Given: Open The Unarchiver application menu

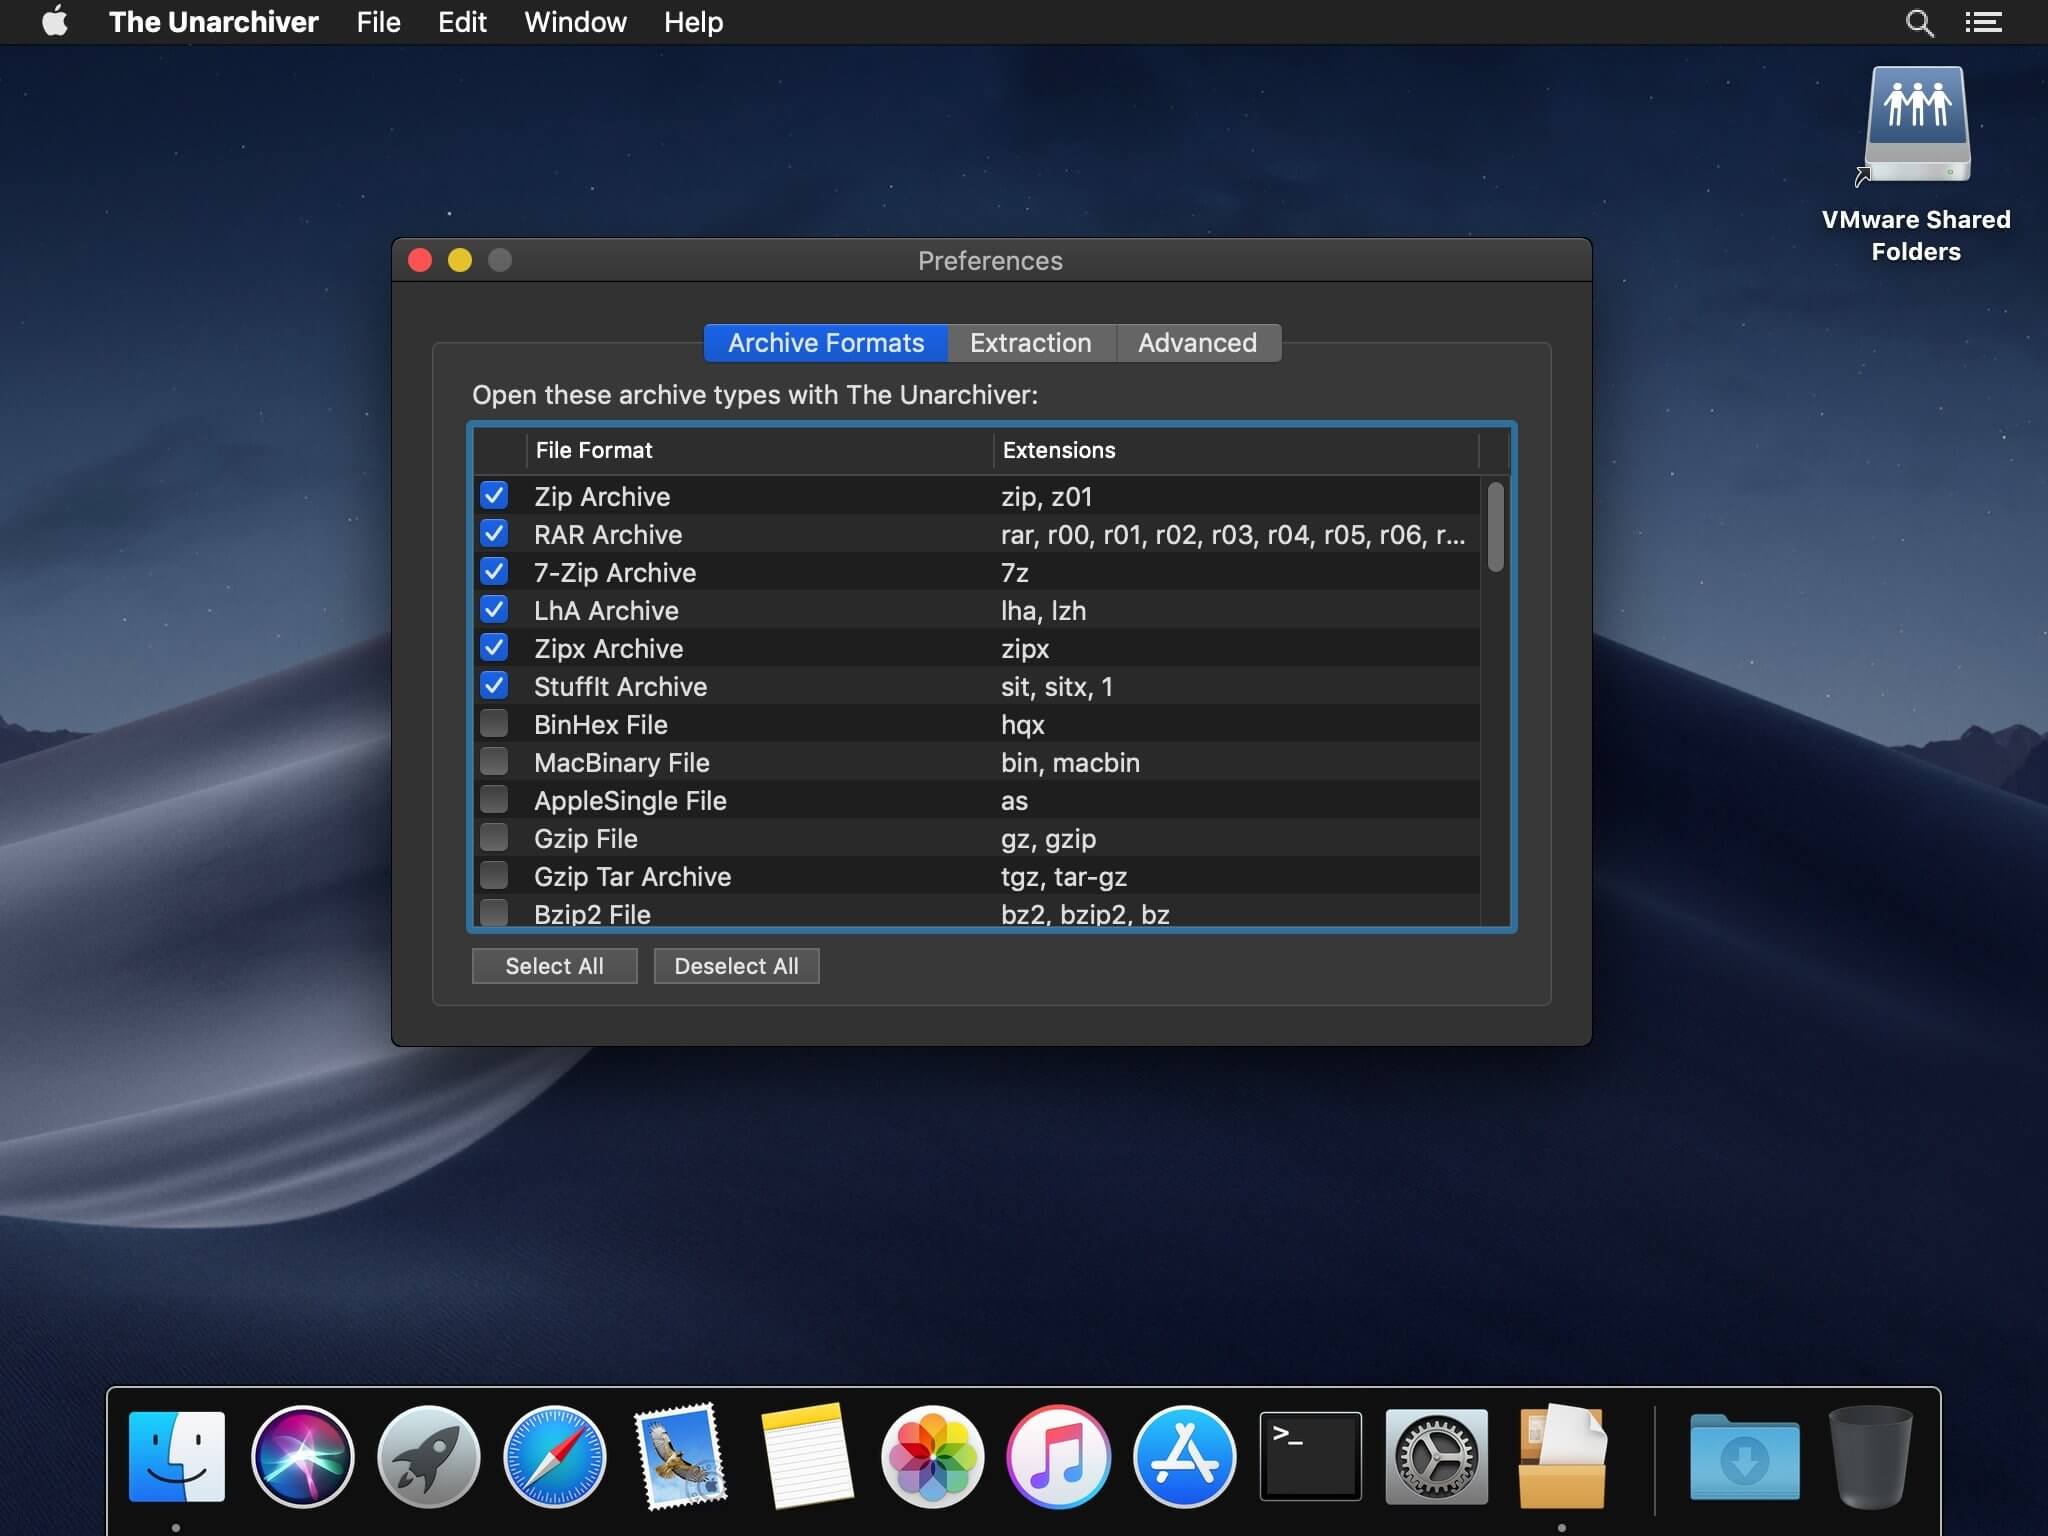Looking at the screenshot, I should pos(213,22).
